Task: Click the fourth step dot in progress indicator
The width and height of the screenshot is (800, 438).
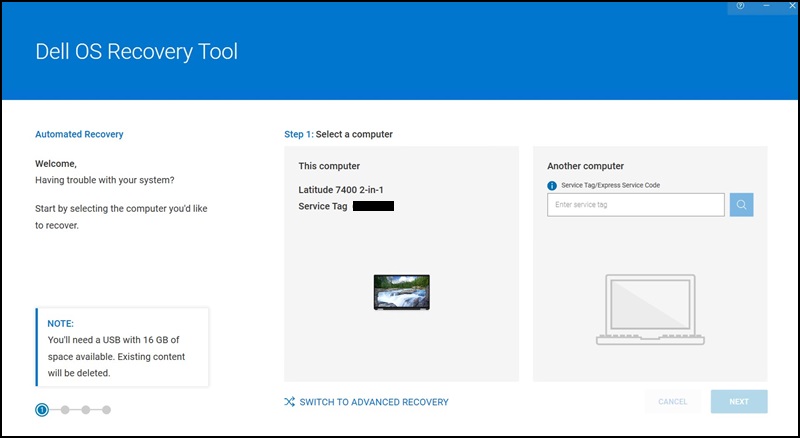Action: [x=106, y=409]
